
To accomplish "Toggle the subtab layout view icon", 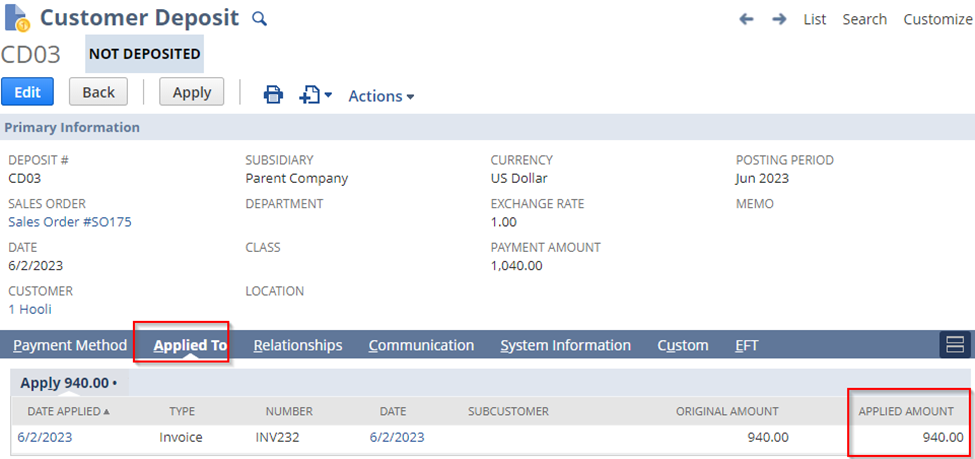I will (954, 345).
